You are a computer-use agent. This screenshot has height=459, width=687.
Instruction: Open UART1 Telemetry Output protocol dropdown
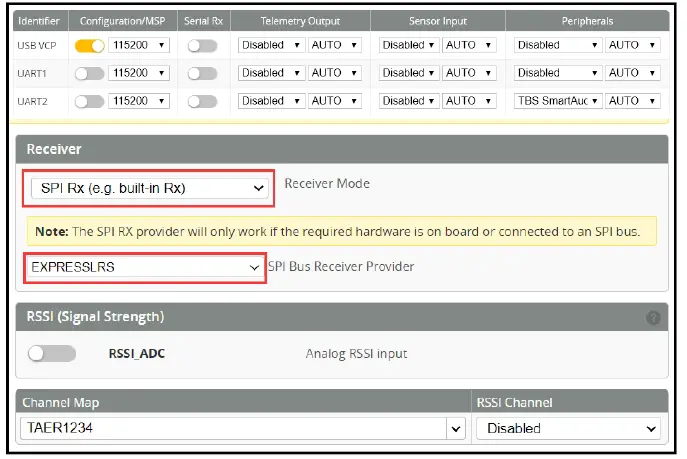coord(271,73)
